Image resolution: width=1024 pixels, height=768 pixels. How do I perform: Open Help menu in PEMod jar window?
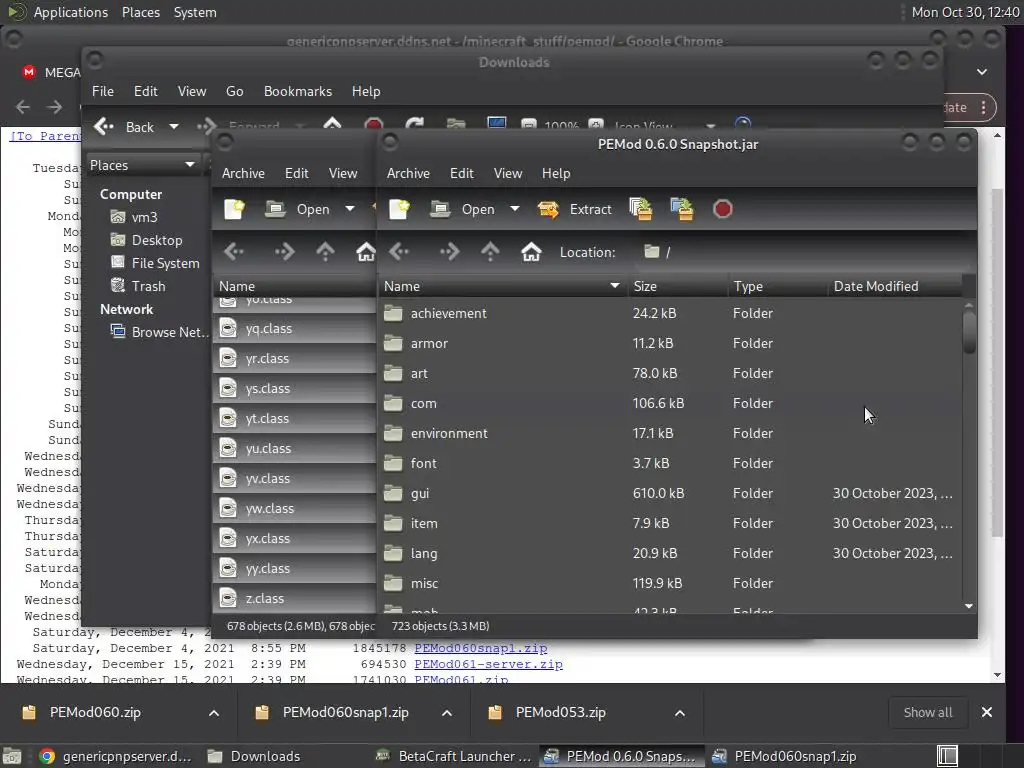[556, 173]
